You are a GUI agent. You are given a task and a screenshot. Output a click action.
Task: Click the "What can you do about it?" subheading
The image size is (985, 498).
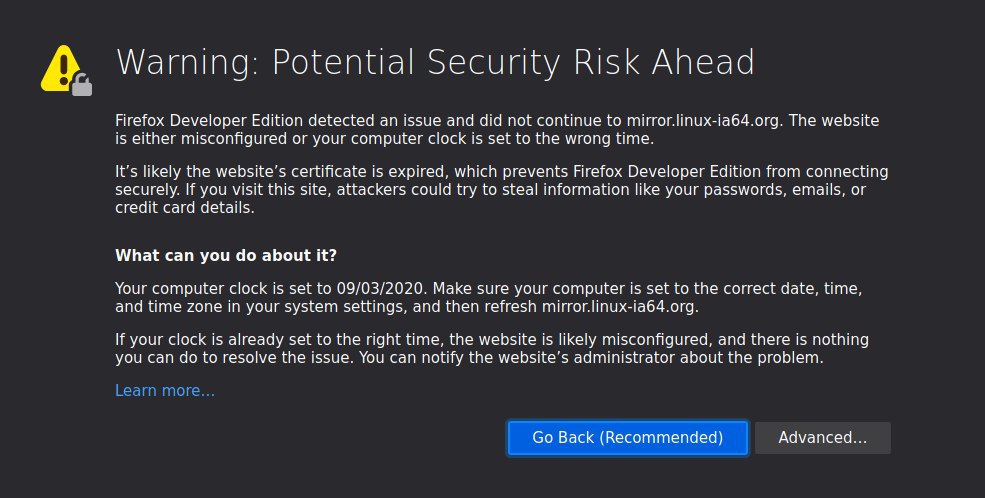pos(226,256)
